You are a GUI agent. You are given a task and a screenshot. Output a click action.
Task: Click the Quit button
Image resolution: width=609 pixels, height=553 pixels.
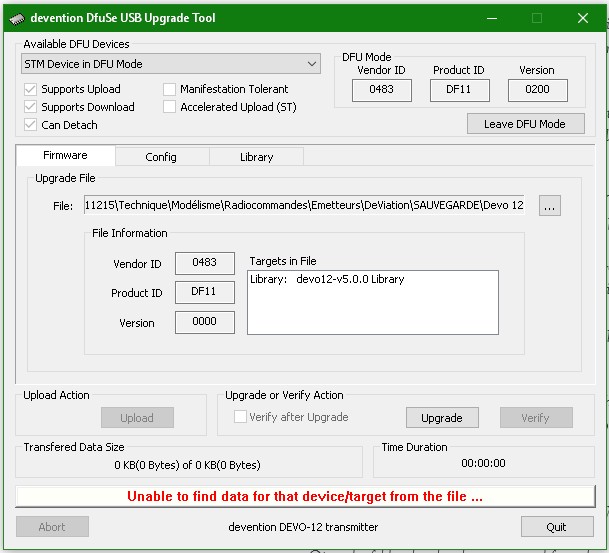pos(557,527)
